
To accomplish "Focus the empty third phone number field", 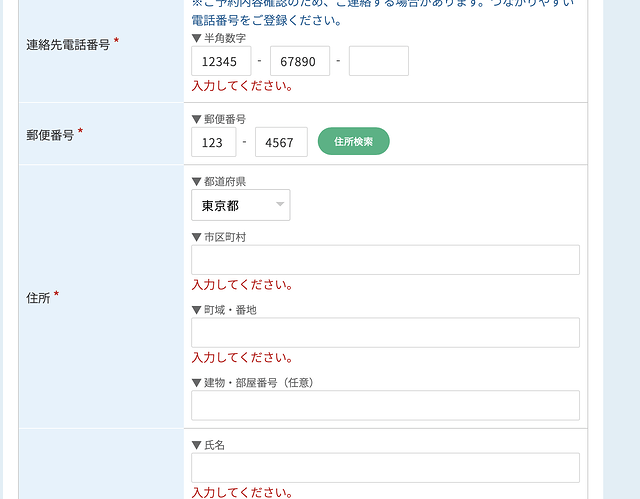I will 378,61.
